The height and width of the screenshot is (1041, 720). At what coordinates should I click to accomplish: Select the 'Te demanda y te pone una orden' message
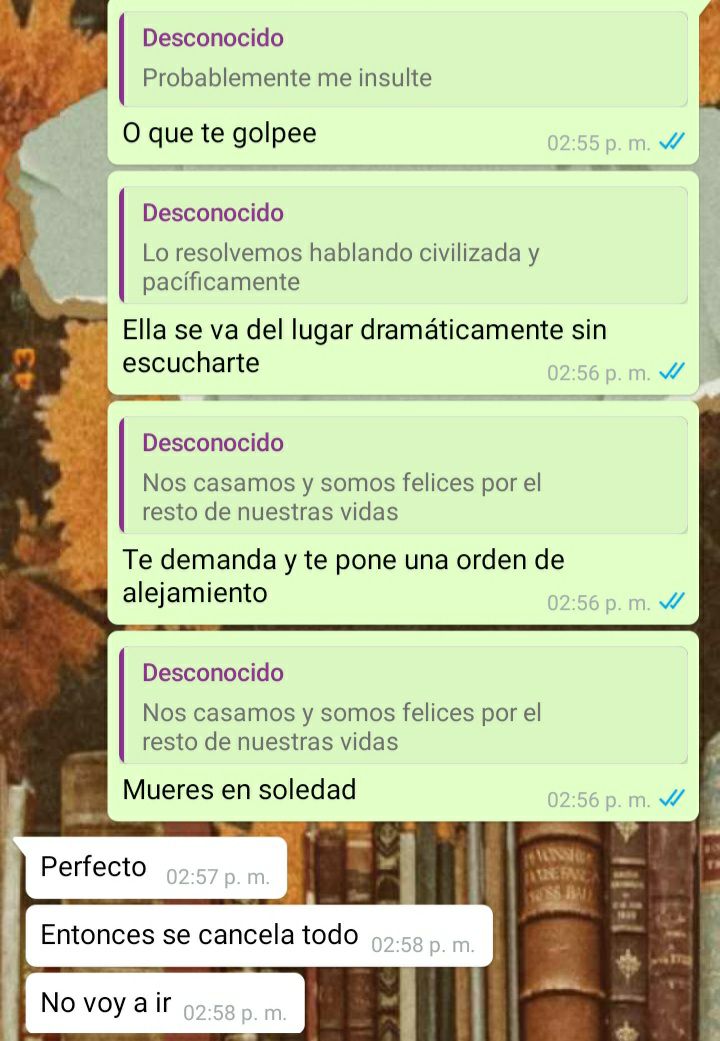[x=343, y=576]
